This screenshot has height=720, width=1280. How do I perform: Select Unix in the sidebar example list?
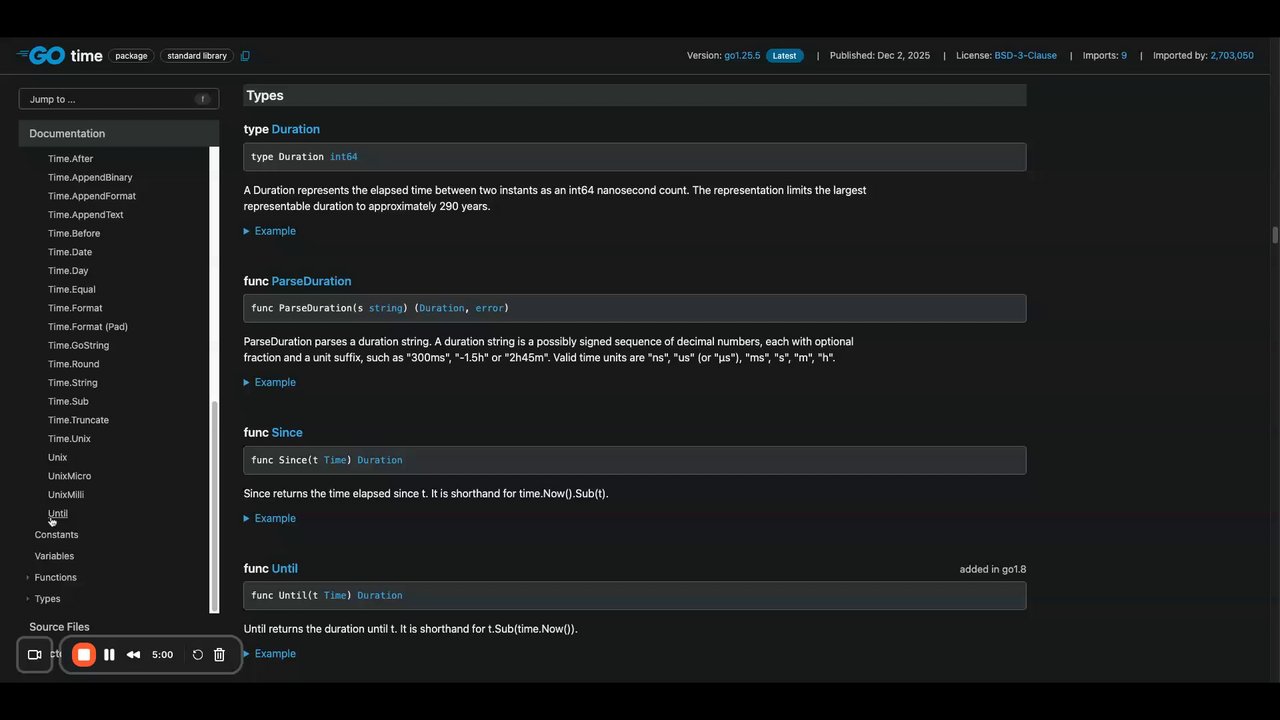coord(58,457)
